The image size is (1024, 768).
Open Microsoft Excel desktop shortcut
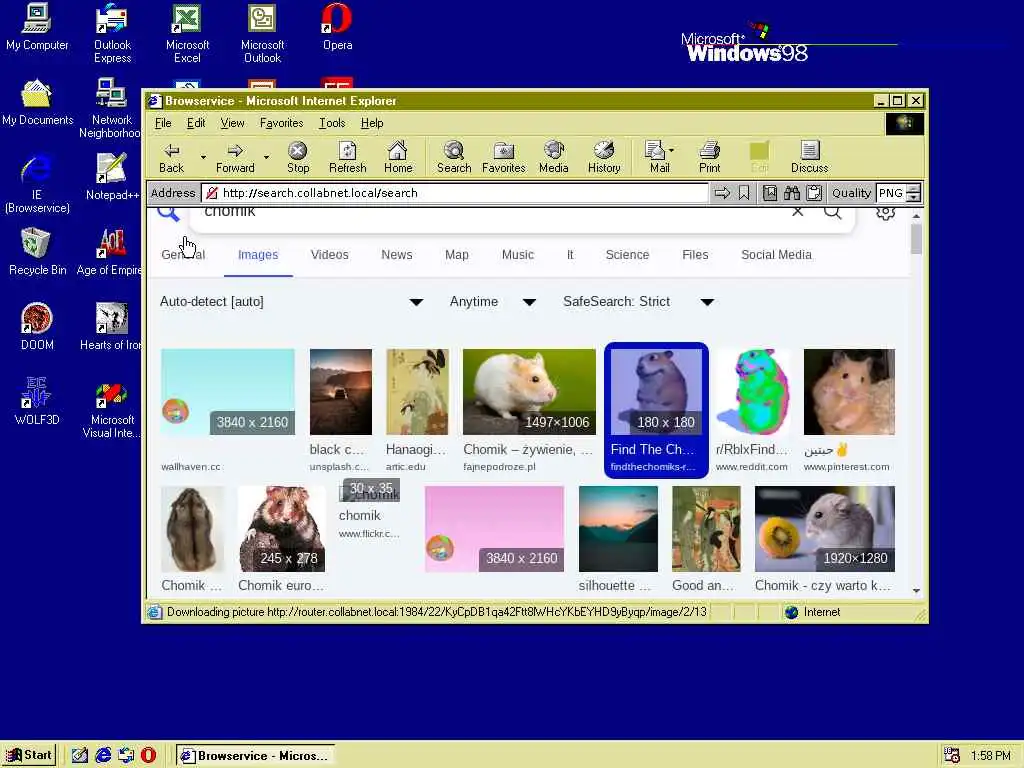coord(187,34)
